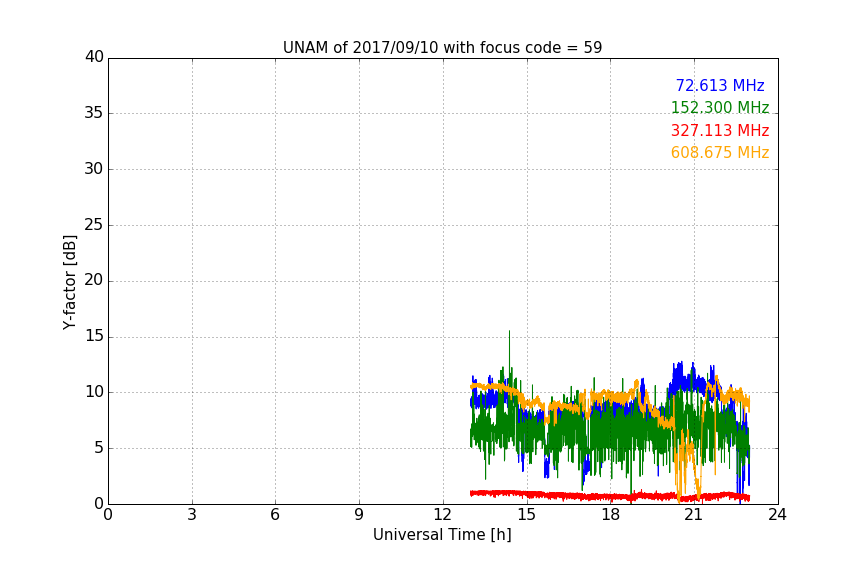The image size is (864, 576).
Task: Click the y-axis tick label '20'
Action: coord(94,281)
